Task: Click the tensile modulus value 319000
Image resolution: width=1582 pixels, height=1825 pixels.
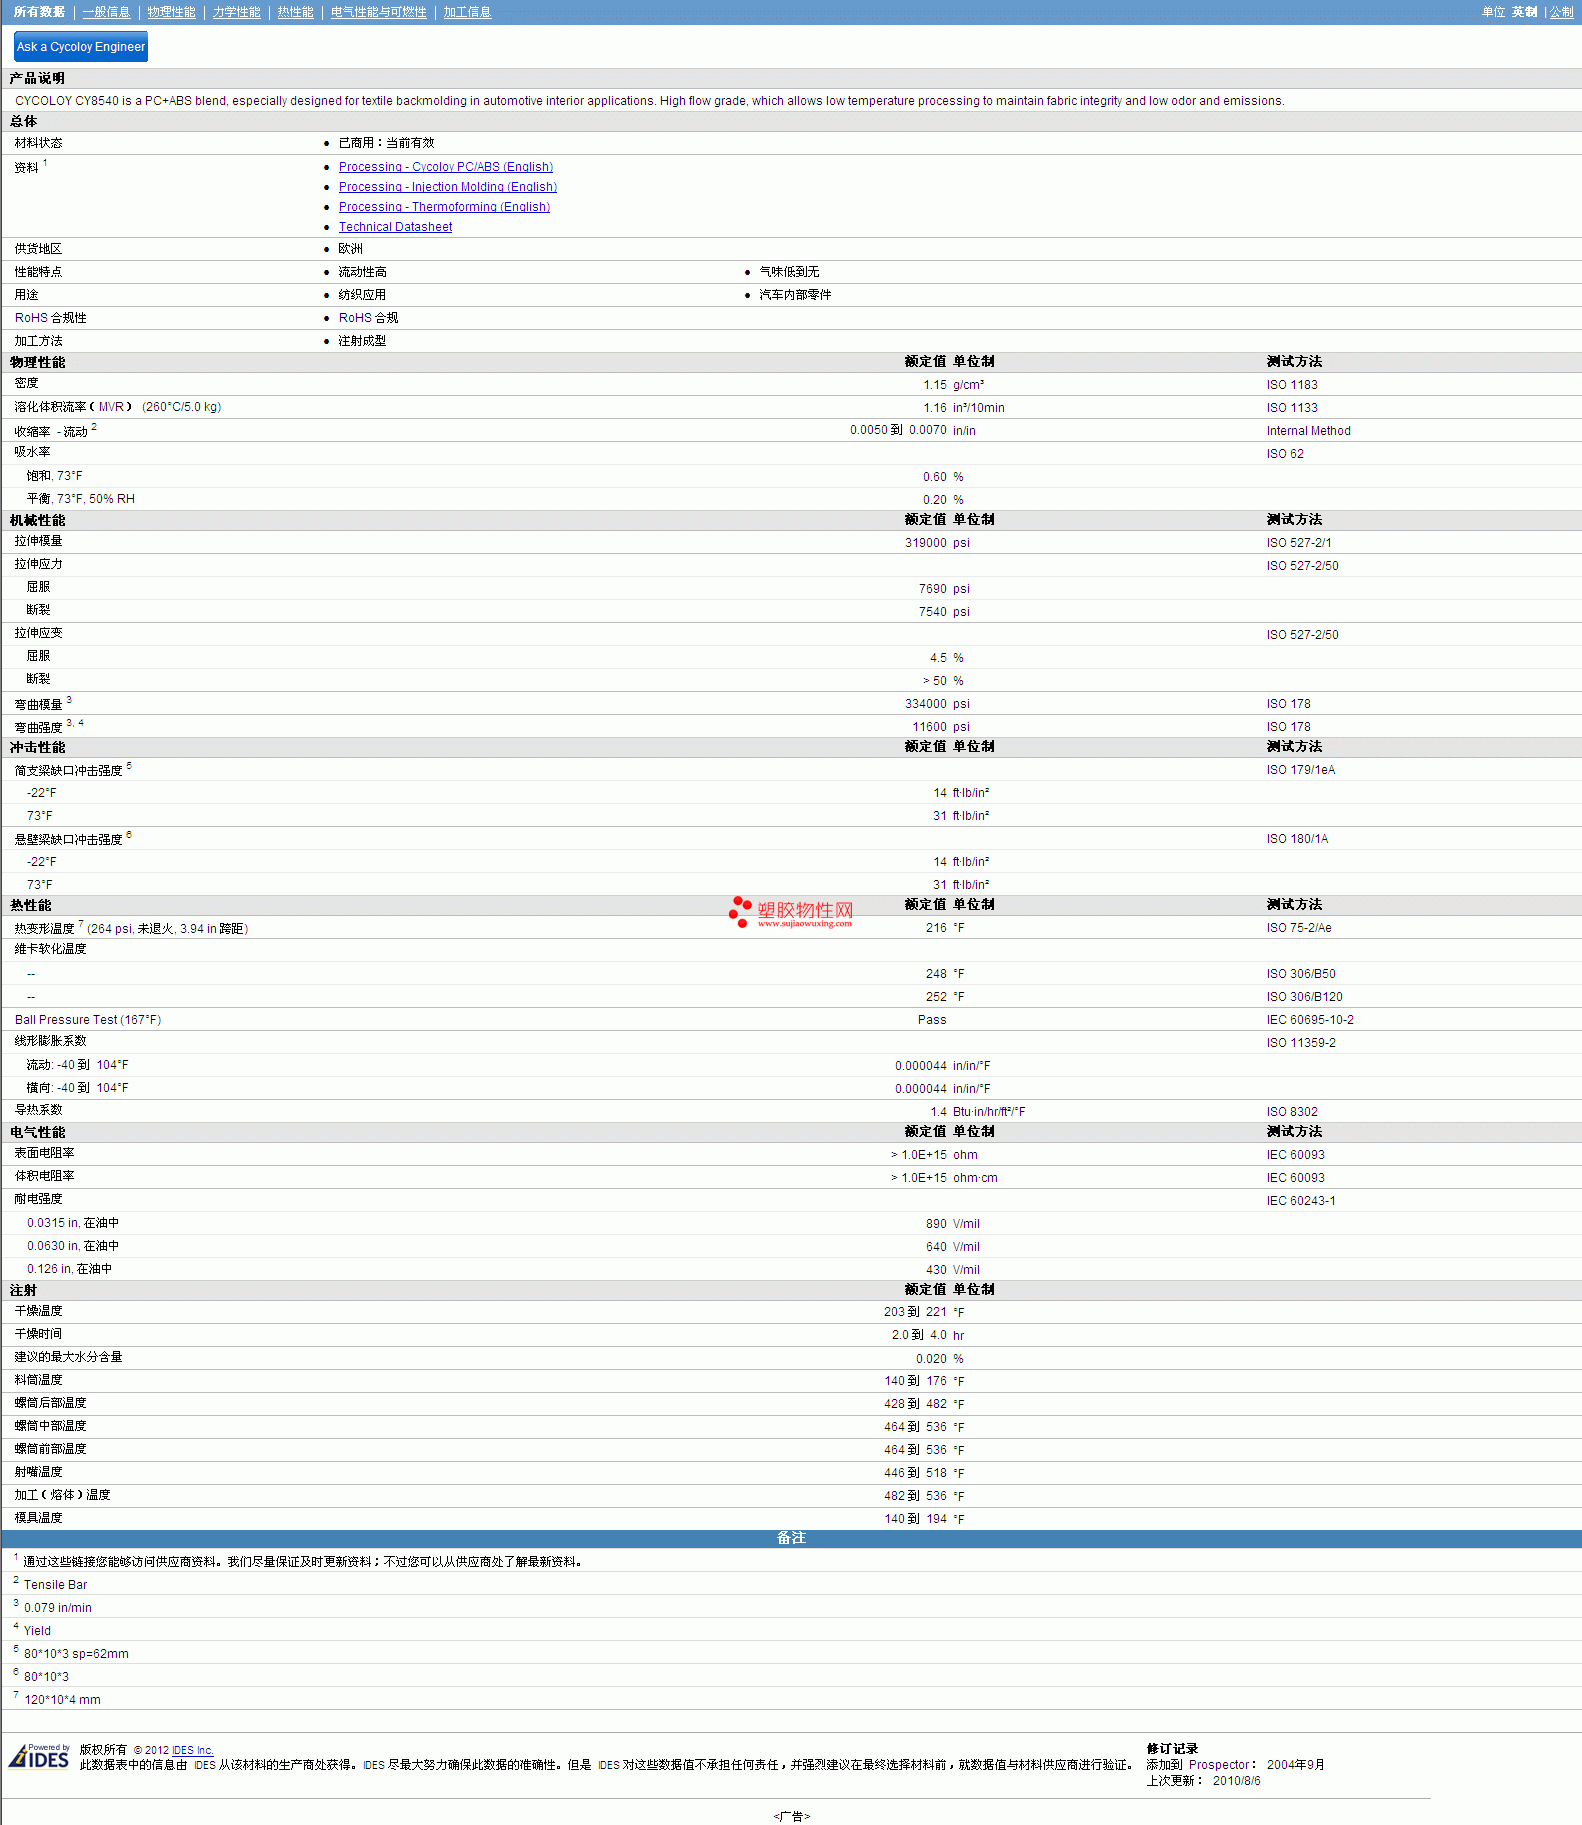Action: coord(926,543)
